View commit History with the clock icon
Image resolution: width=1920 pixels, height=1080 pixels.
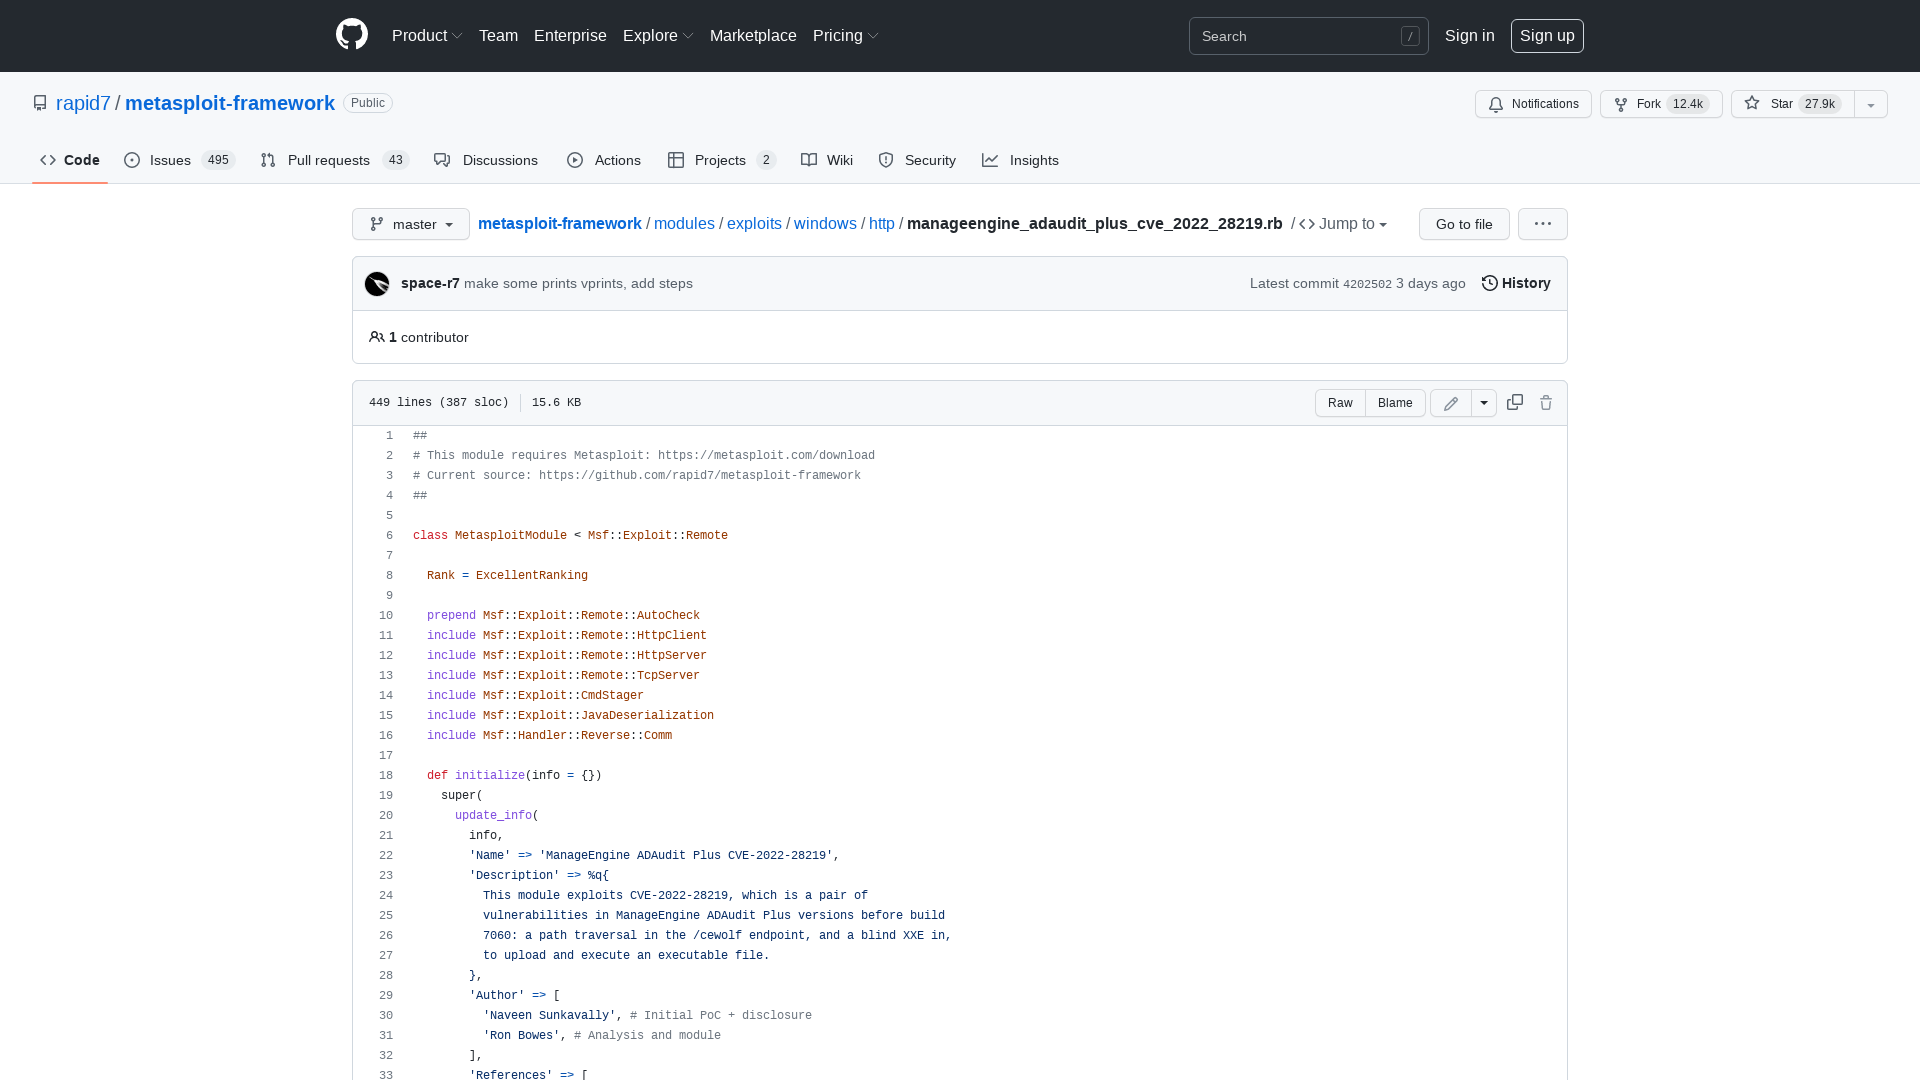click(1515, 283)
